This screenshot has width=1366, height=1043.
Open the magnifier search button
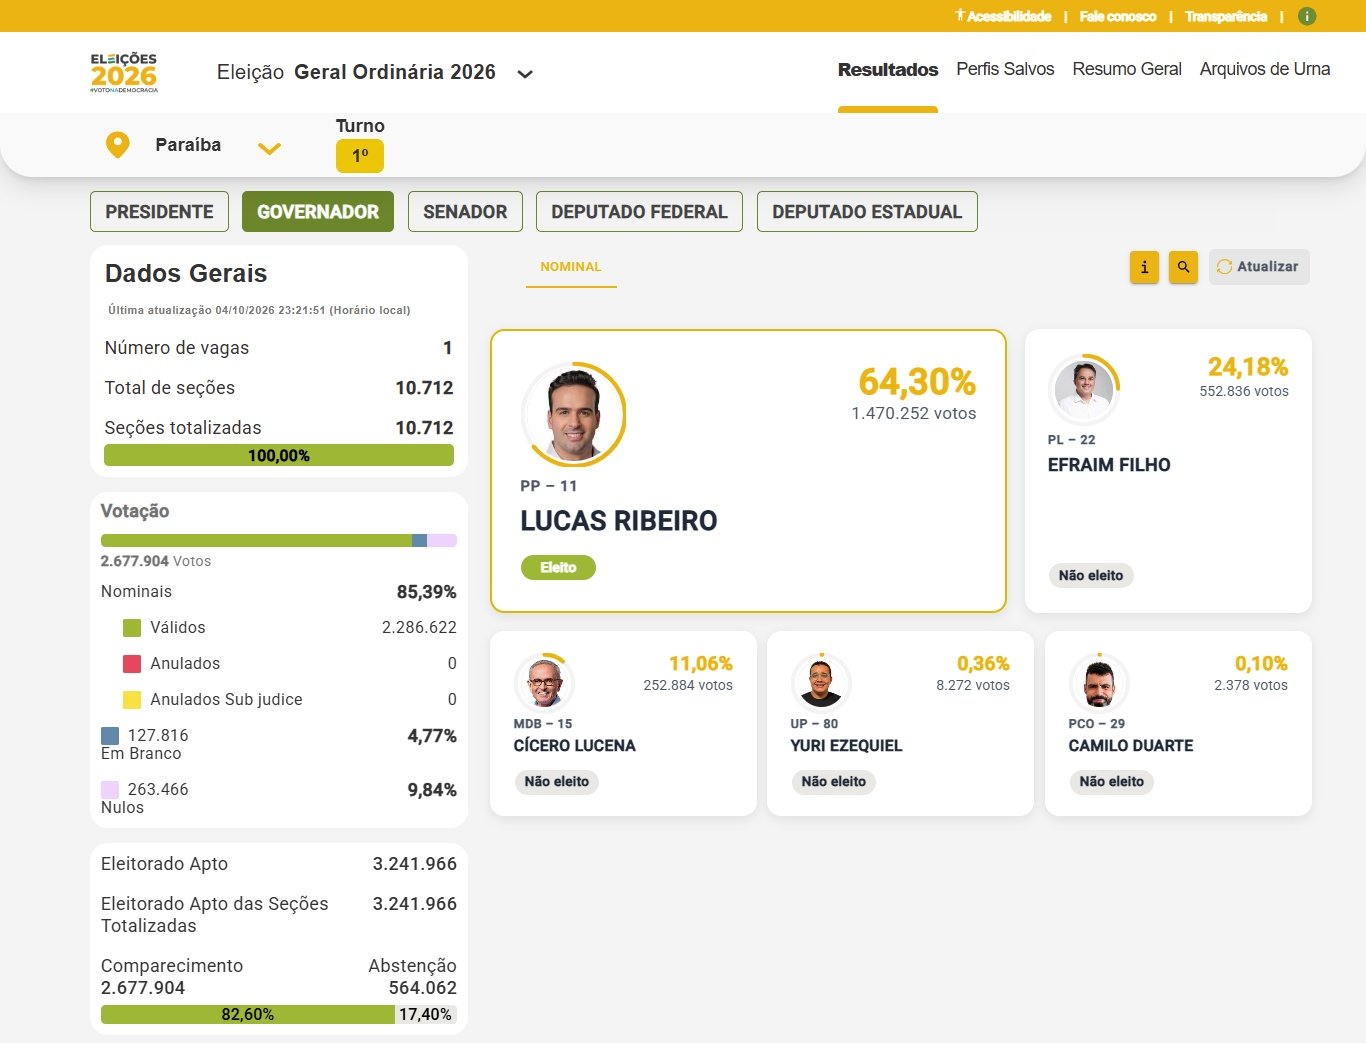pos(1183,267)
